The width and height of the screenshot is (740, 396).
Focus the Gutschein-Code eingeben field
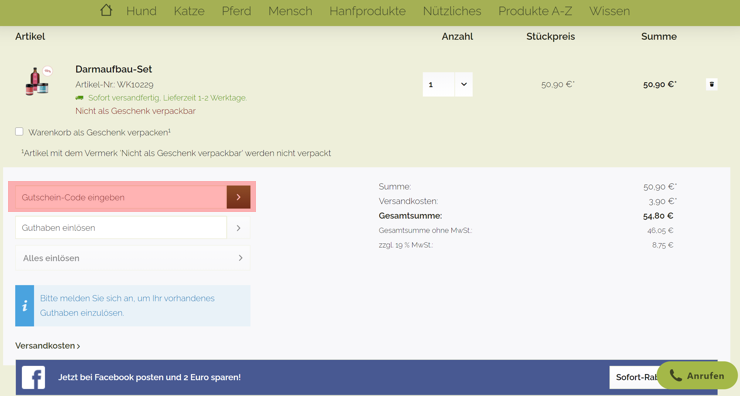(x=121, y=197)
